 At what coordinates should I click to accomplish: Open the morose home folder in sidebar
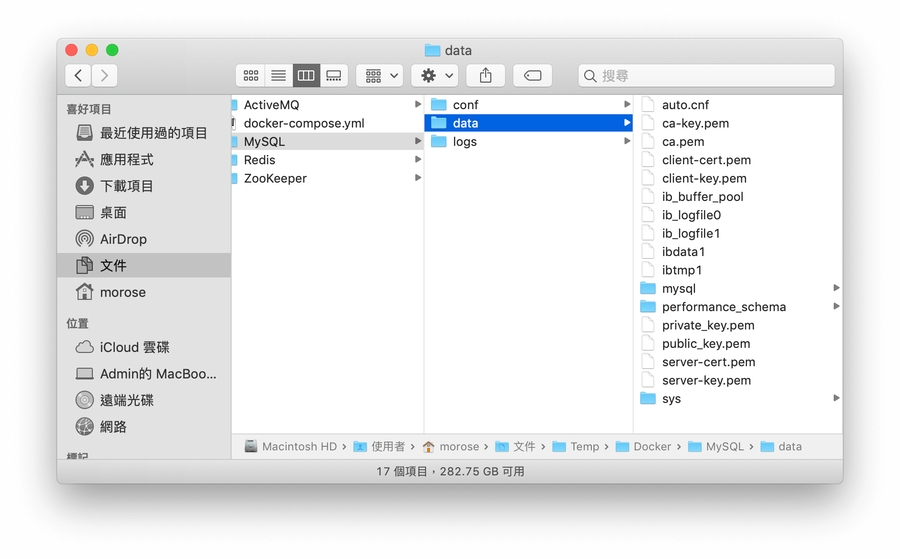pyautogui.click(x=122, y=292)
